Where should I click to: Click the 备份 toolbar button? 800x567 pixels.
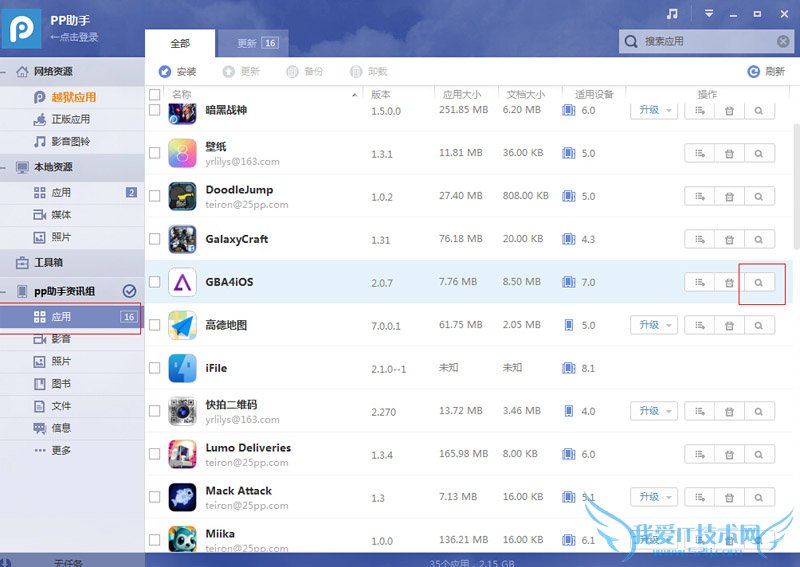click(x=305, y=71)
